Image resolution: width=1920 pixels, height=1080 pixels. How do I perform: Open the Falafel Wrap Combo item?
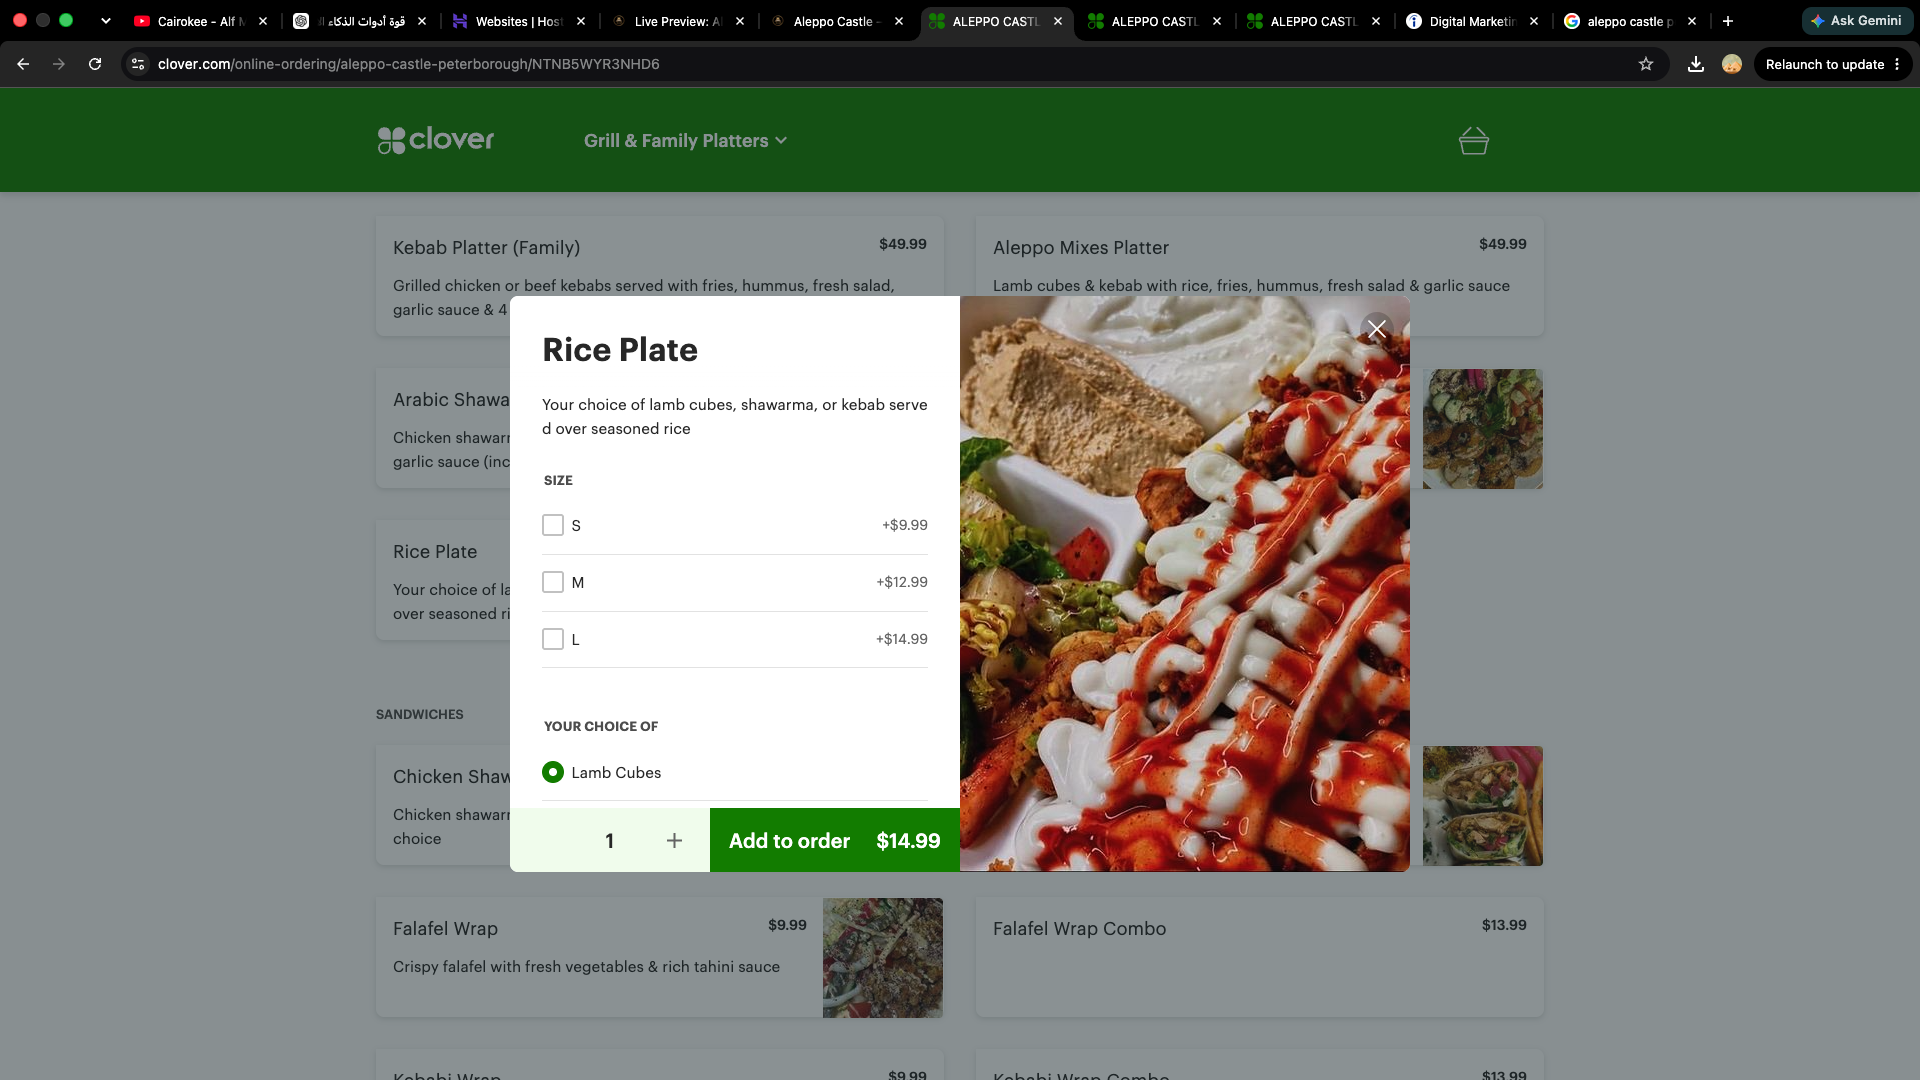(1259, 957)
